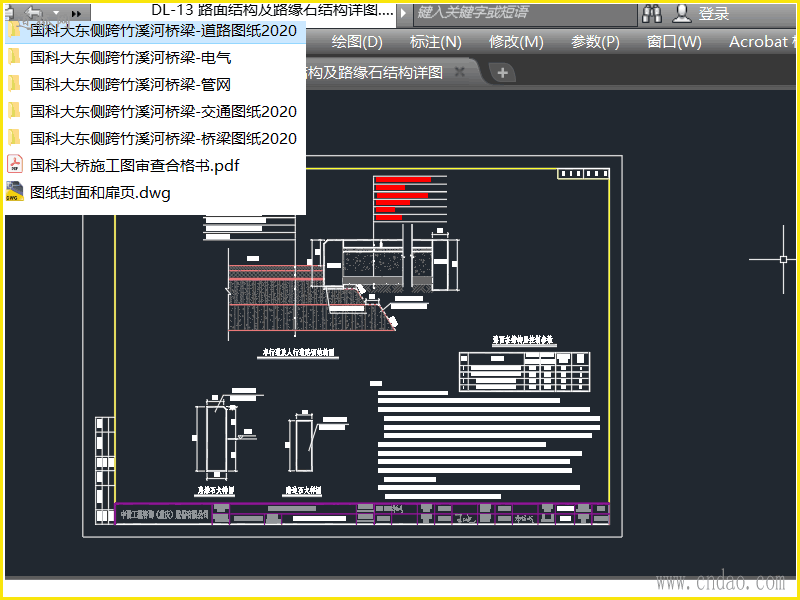
Task: Click the user login icon
Action: (682, 14)
